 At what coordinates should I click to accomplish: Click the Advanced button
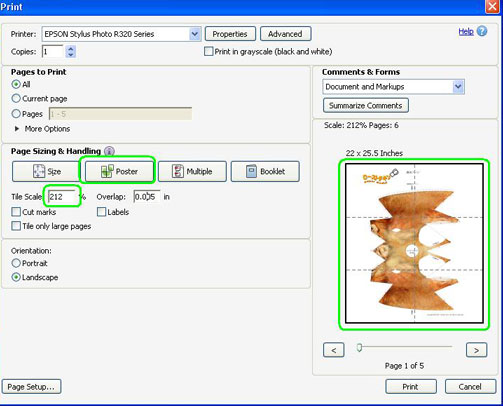[285, 34]
